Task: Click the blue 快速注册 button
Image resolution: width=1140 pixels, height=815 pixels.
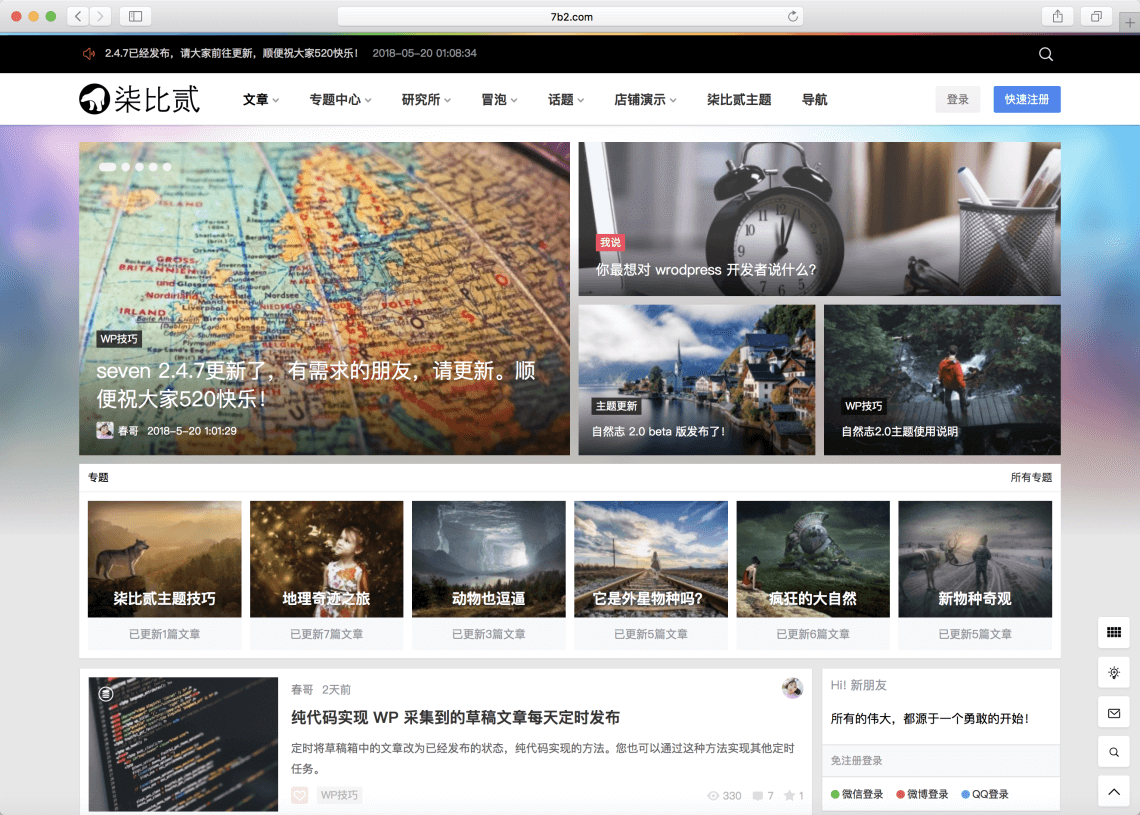Action: pyautogui.click(x=1027, y=99)
